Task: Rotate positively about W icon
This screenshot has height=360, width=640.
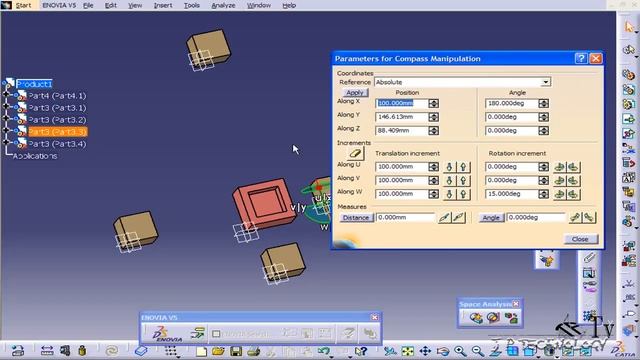Action: [x=573, y=194]
